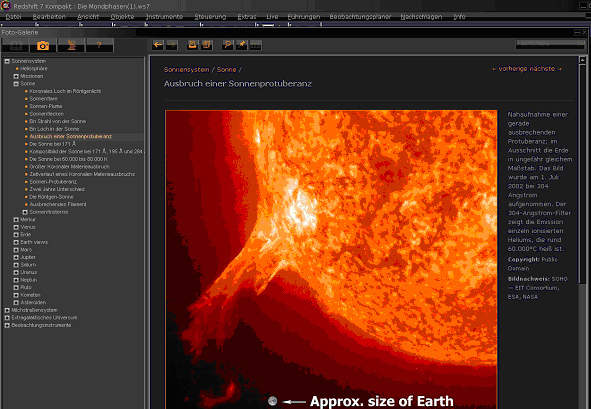Click the search field at top right

[550, 44]
